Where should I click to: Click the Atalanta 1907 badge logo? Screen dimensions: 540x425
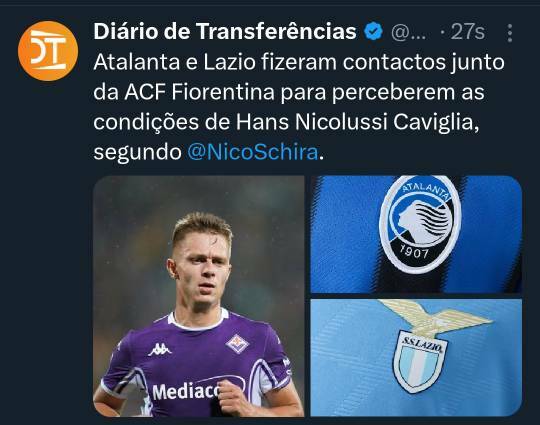[x=420, y=225]
